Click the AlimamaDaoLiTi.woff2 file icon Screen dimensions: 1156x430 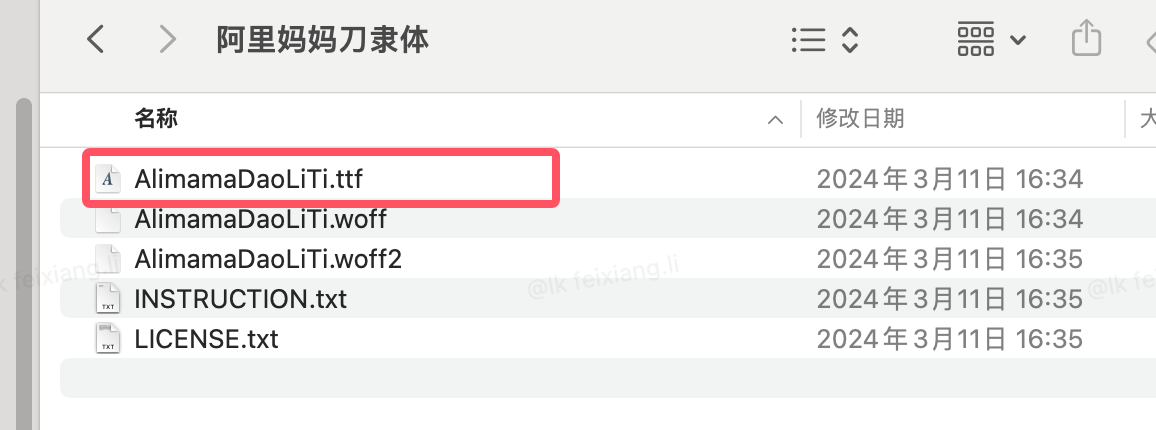coord(108,258)
